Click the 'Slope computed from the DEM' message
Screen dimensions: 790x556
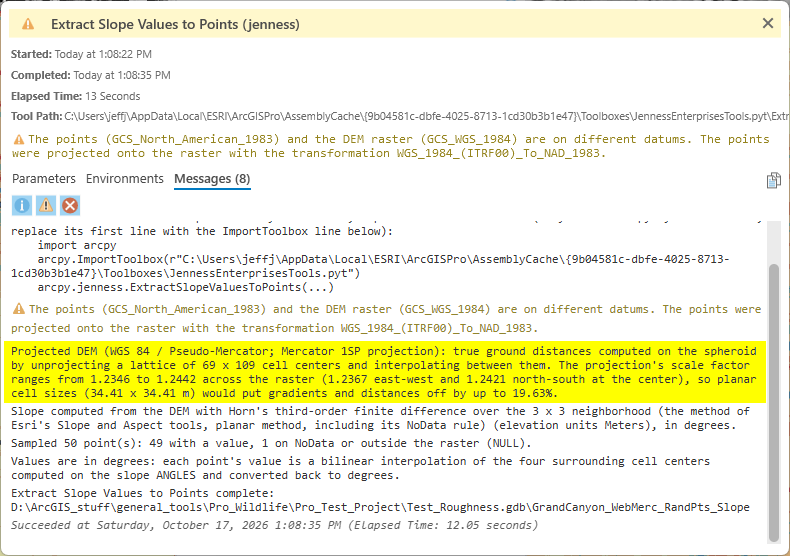click(380, 418)
